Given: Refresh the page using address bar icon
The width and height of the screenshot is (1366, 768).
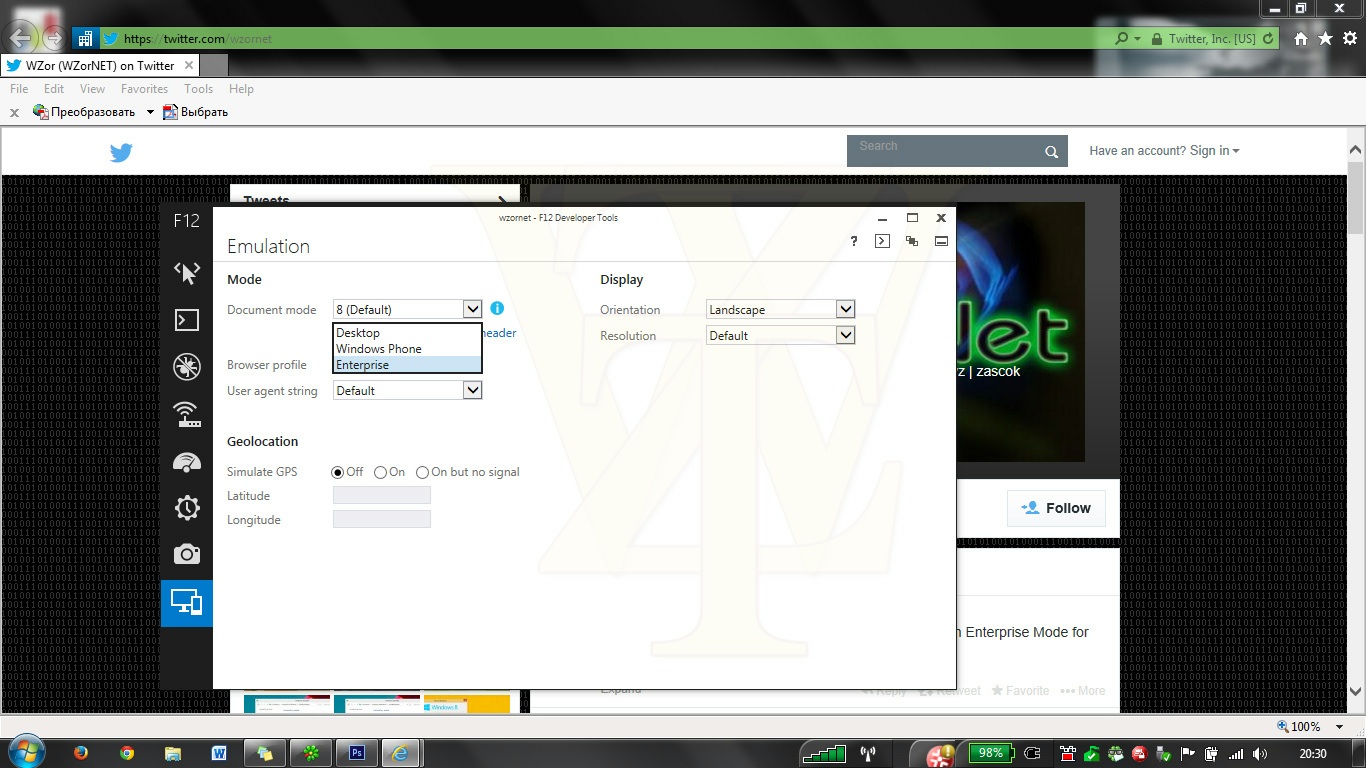Looking at the screenshot, I should 1269,39.
